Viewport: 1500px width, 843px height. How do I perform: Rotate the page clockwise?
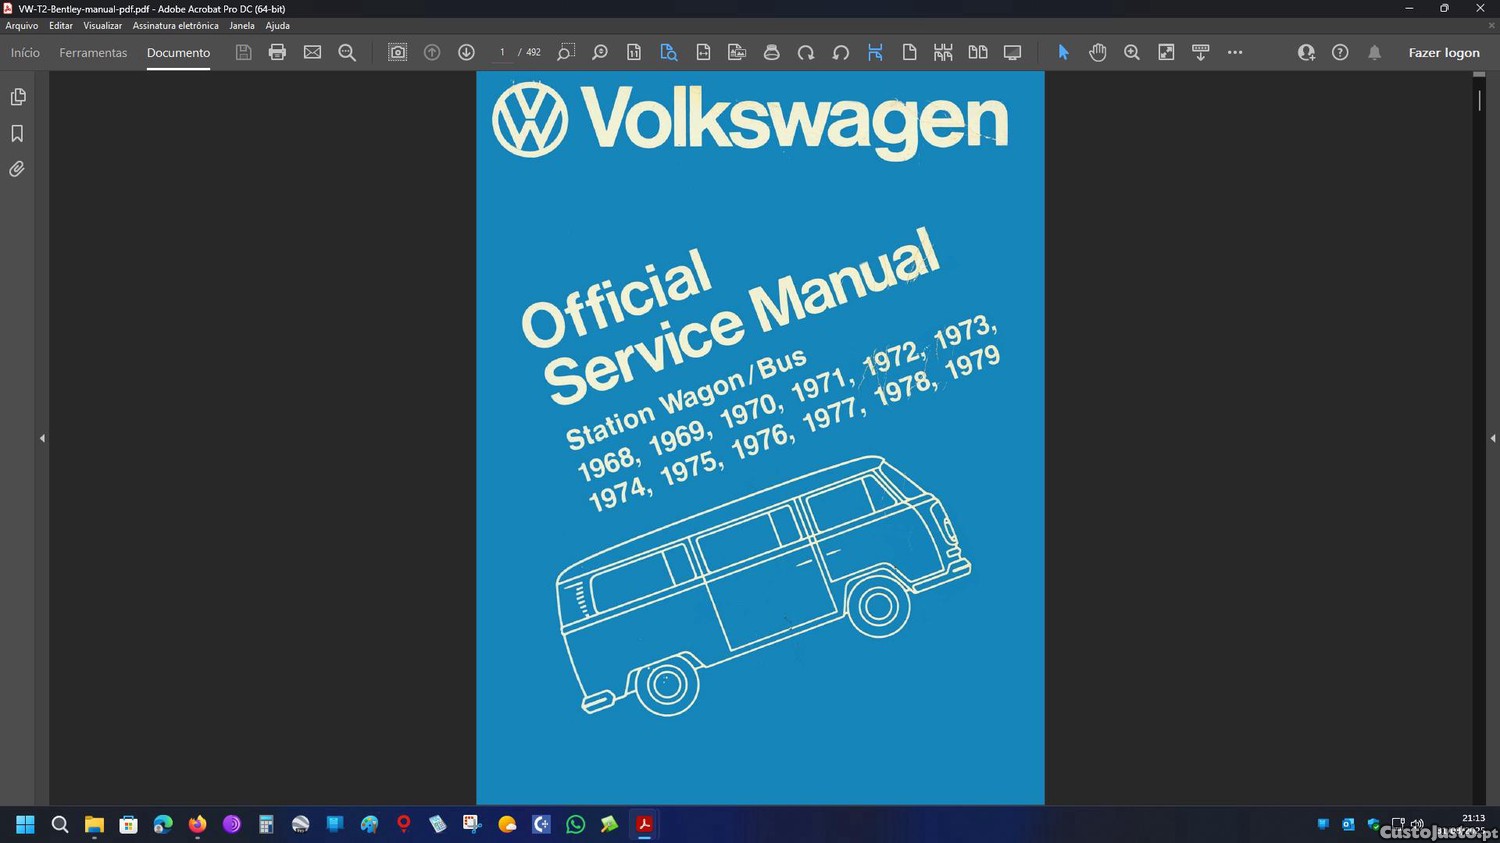click(806, 52)
